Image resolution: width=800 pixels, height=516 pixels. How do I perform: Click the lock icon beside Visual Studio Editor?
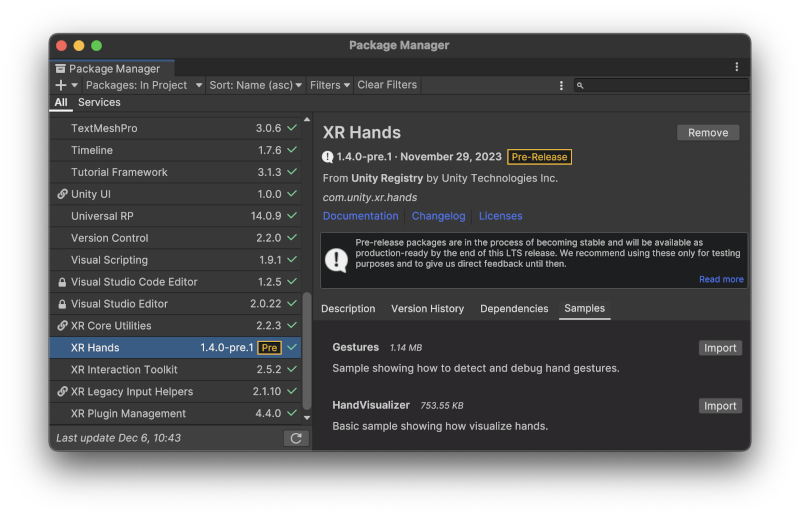(63, 304)
